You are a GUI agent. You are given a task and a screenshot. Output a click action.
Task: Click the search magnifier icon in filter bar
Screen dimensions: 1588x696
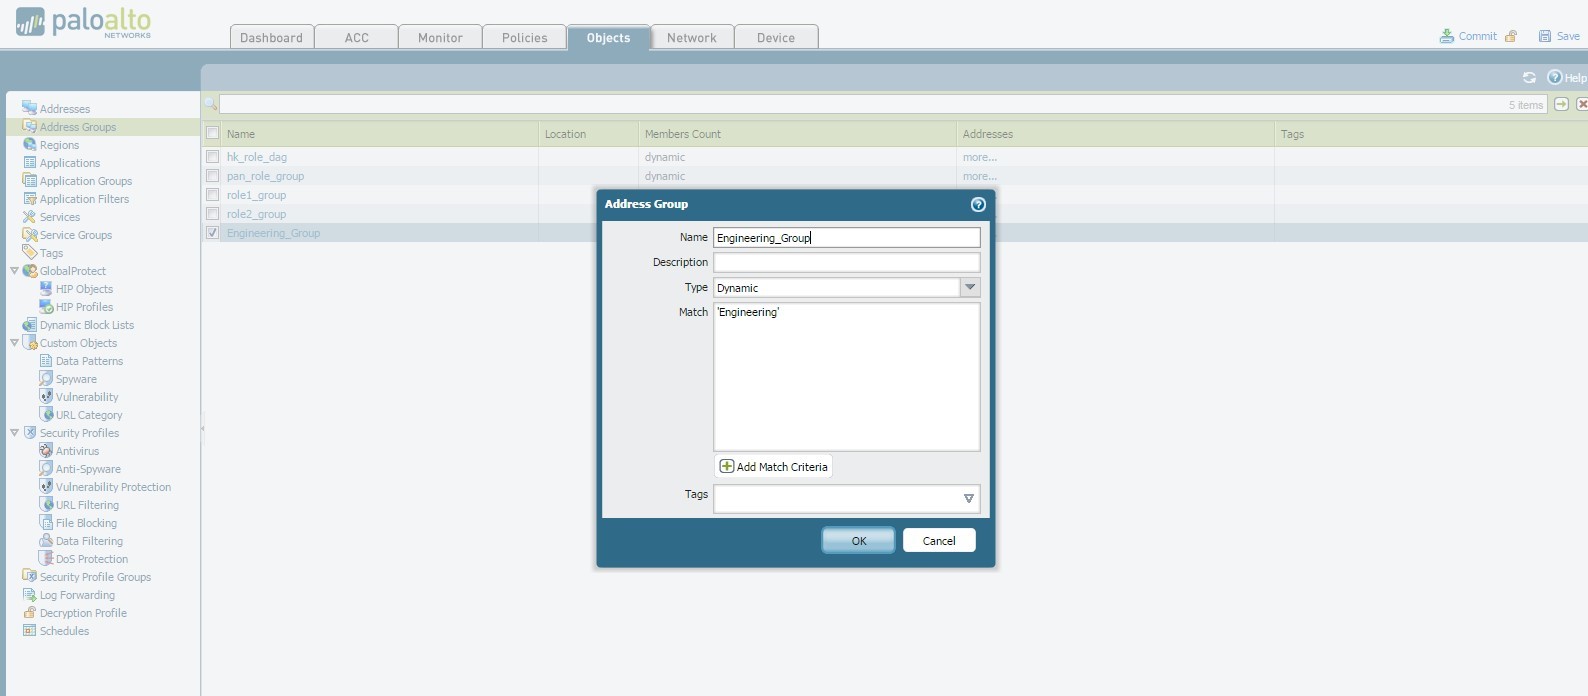click(211, 104)
